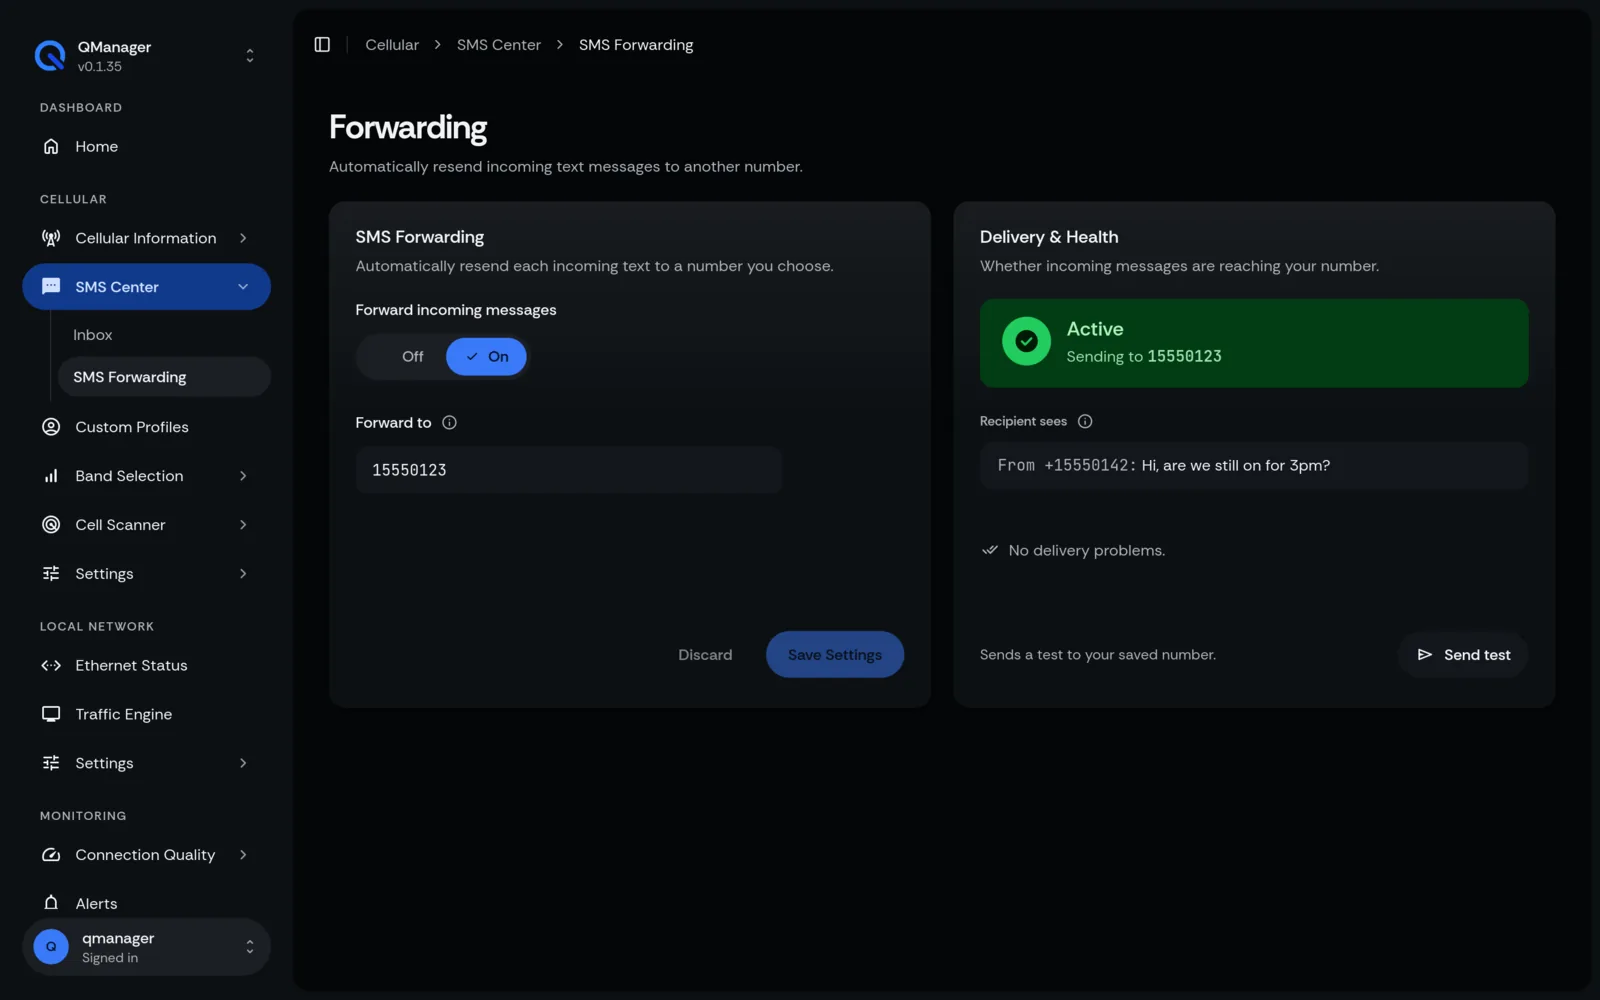
Task: Click the SMS Center message icon
Action: pos(51,287)
